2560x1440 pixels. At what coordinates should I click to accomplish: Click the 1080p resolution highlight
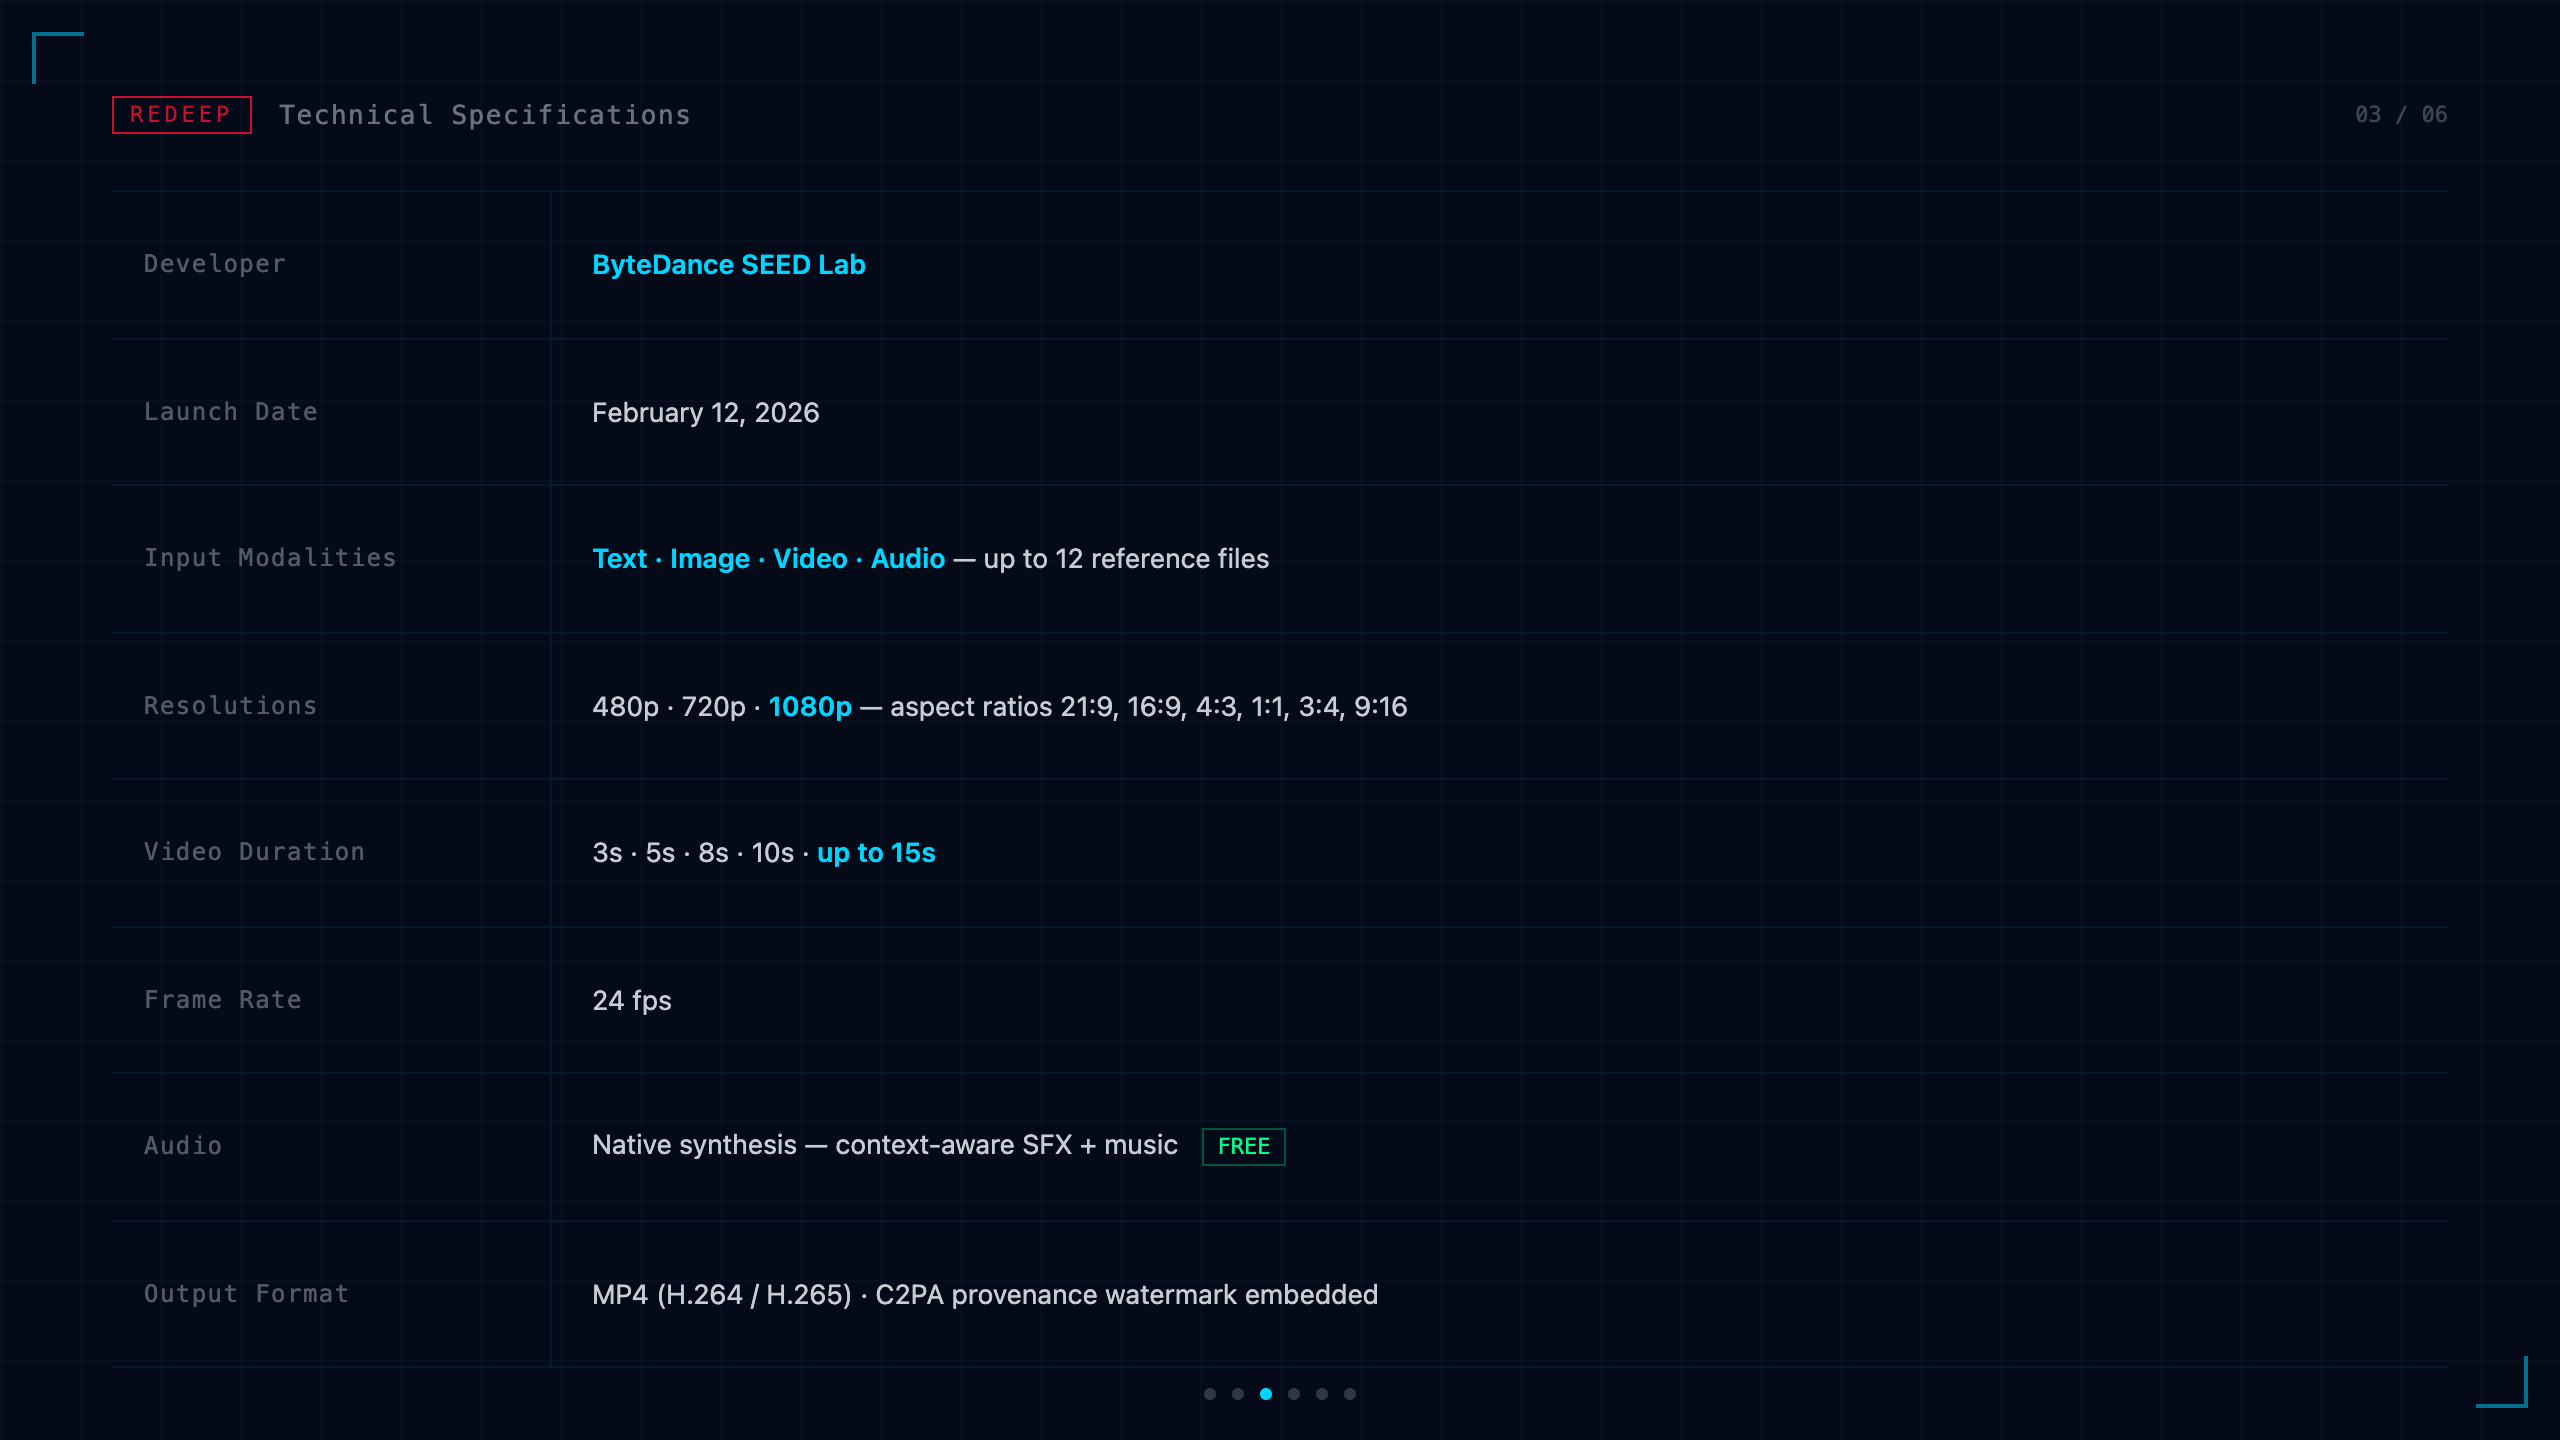(810, 707)
